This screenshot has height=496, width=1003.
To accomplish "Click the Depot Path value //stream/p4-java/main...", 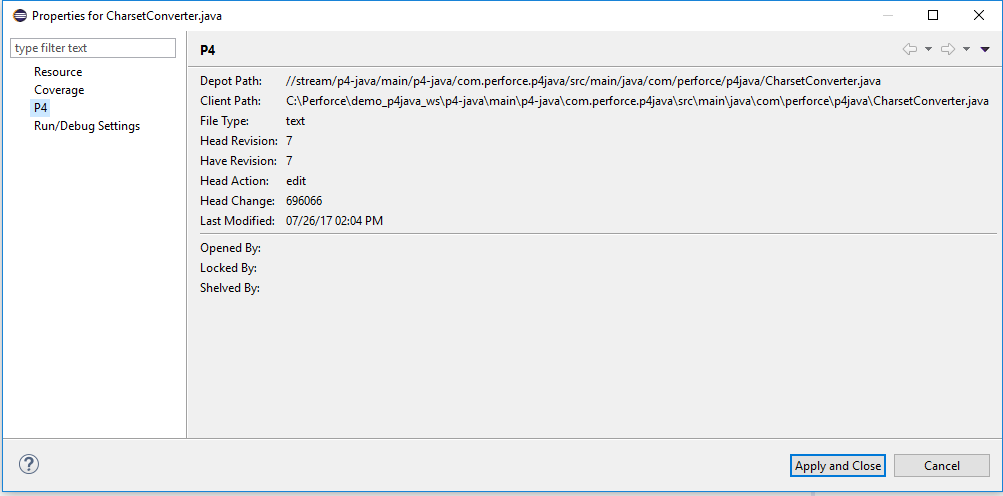I will [583, 81].
